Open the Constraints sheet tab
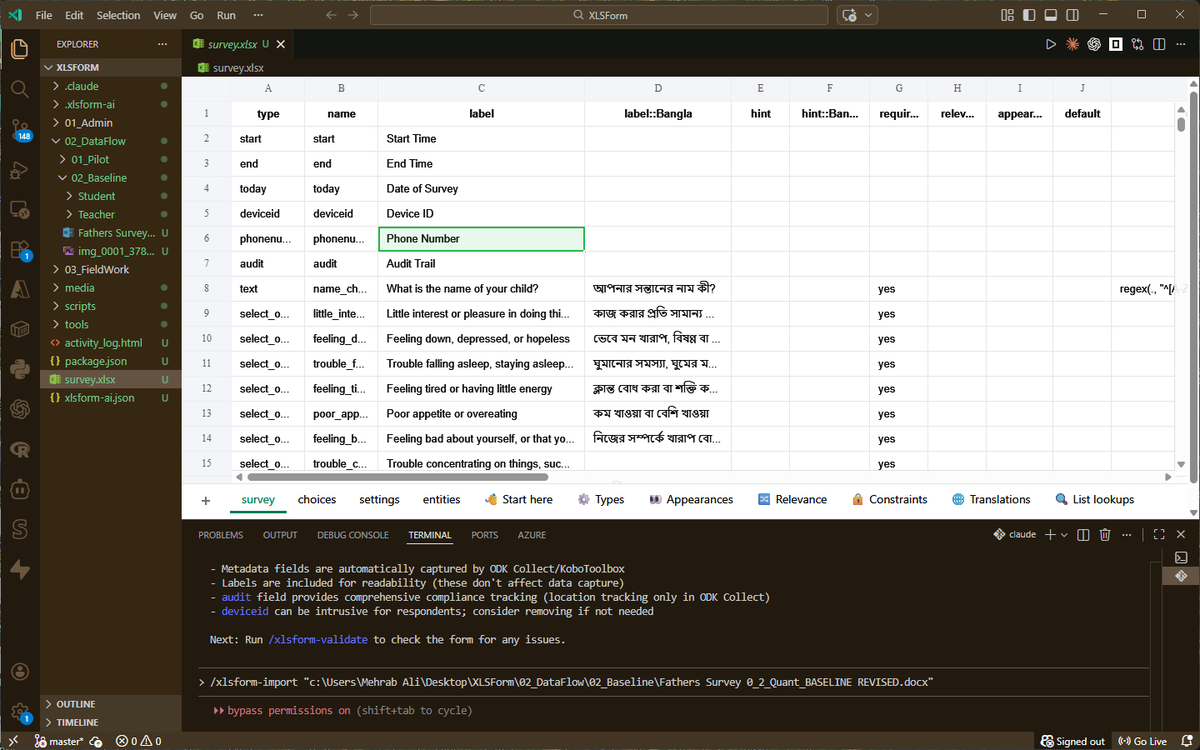 (x=890, y=500)
